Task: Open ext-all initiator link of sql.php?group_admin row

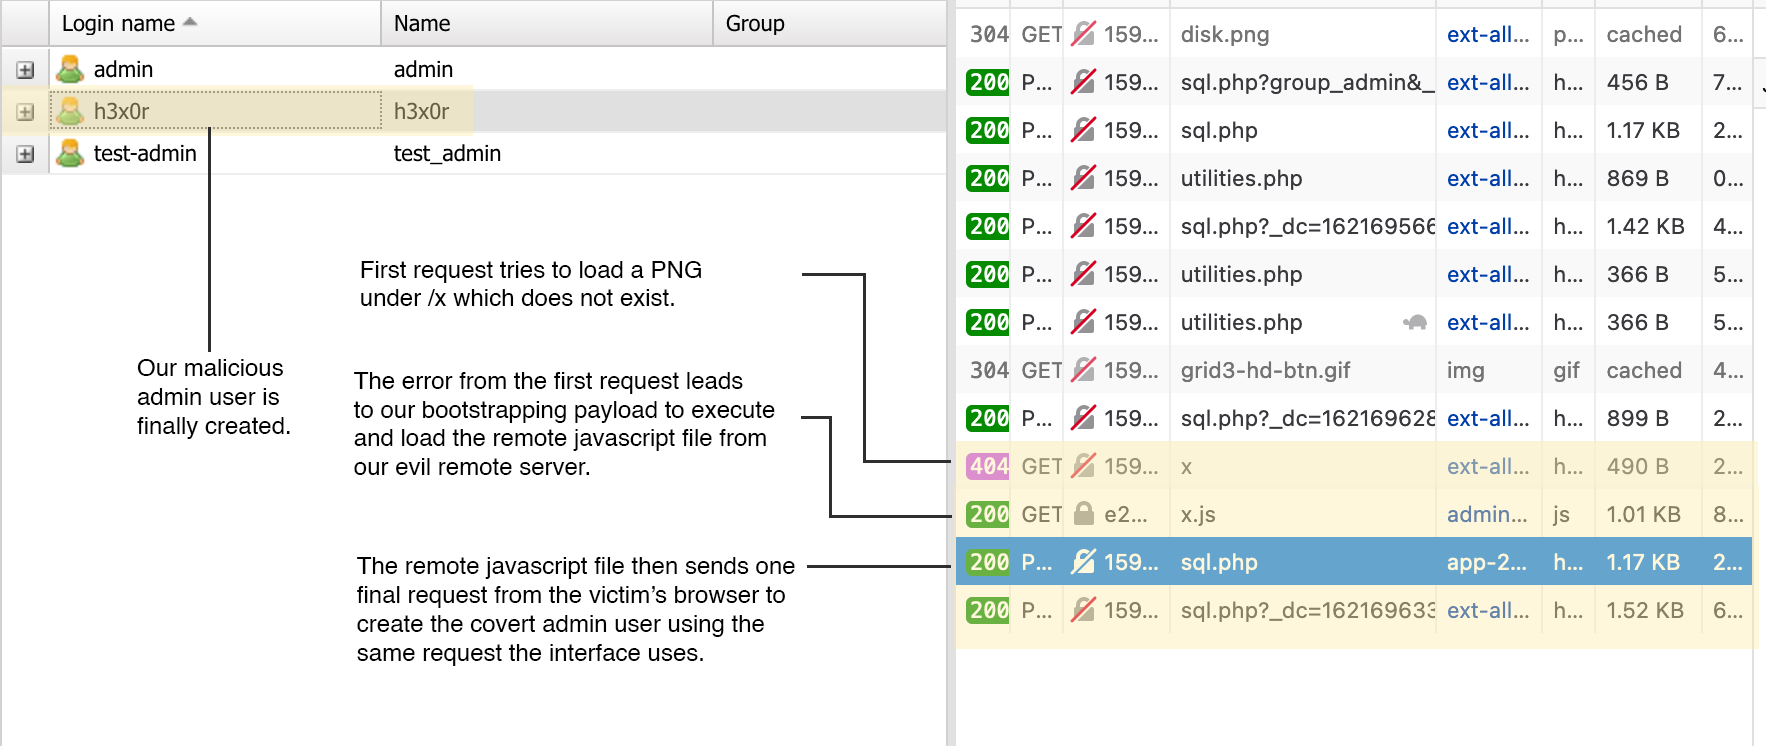Action: 1488,82
